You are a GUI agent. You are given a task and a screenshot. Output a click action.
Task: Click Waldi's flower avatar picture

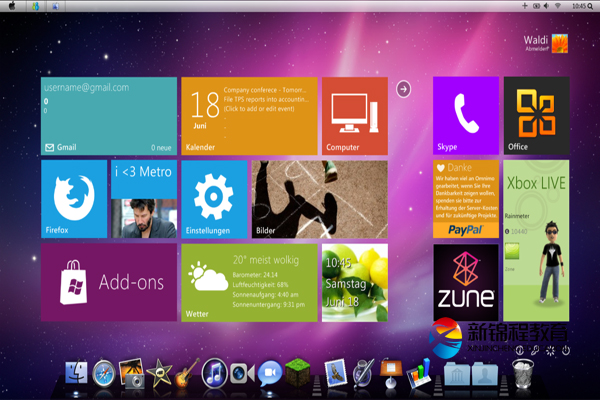[x=560, y=43]
